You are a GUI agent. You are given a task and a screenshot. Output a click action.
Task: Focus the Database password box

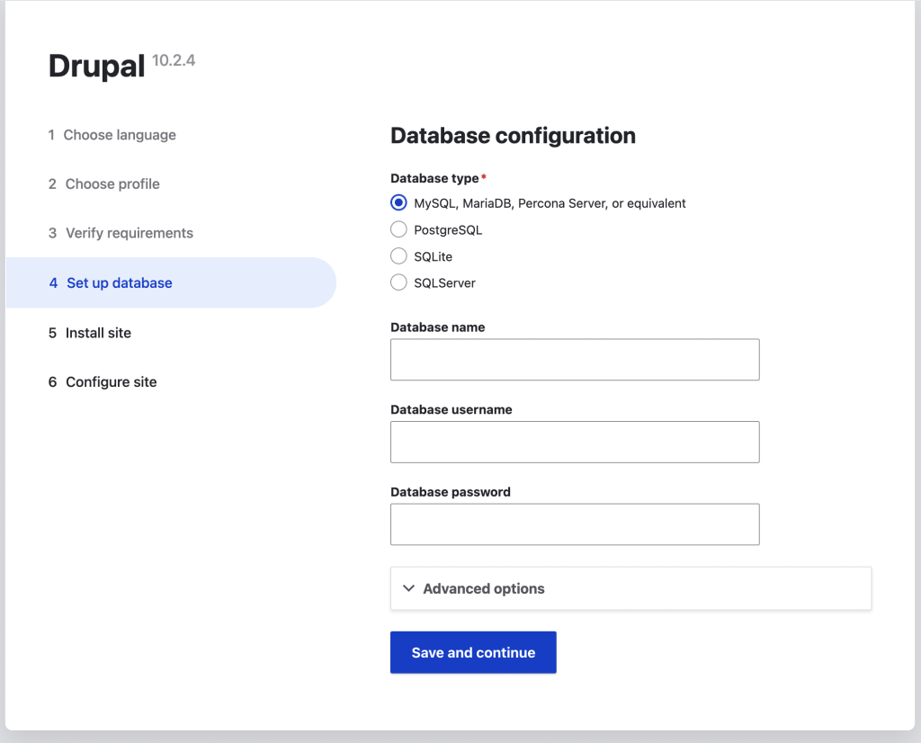point(575,524)
